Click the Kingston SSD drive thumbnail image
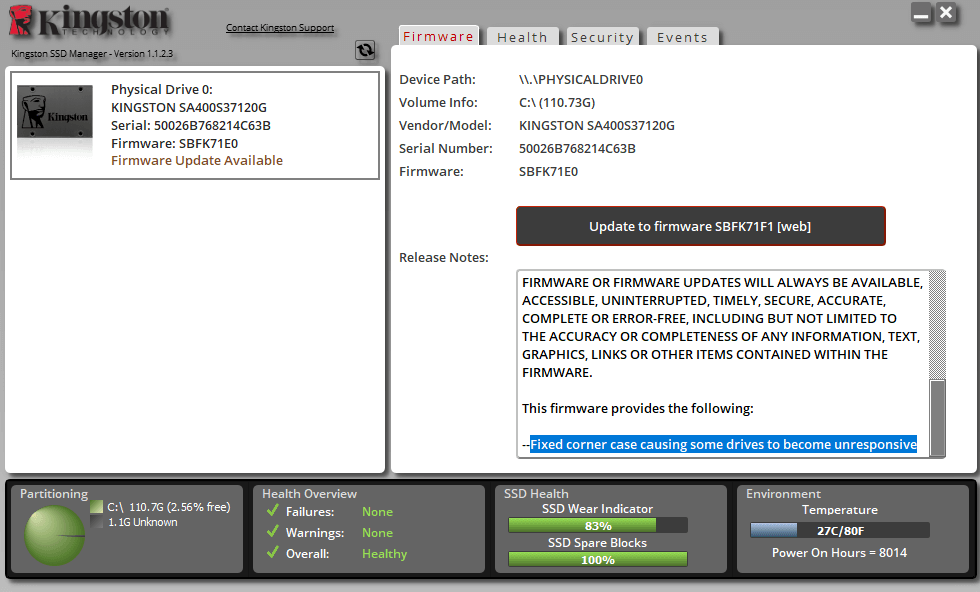Viewport: 980px width, 592px height. click(x=55, y=111)
